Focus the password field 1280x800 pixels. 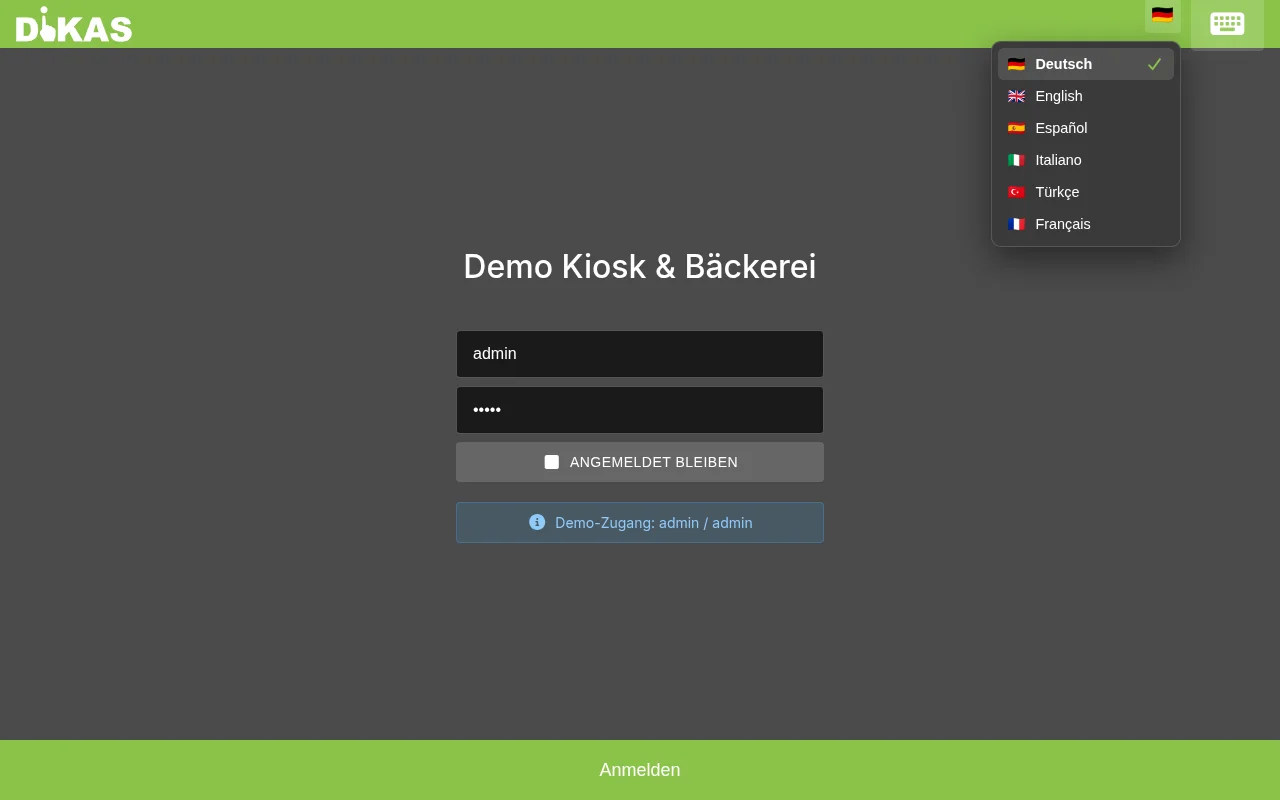(640, 410)
